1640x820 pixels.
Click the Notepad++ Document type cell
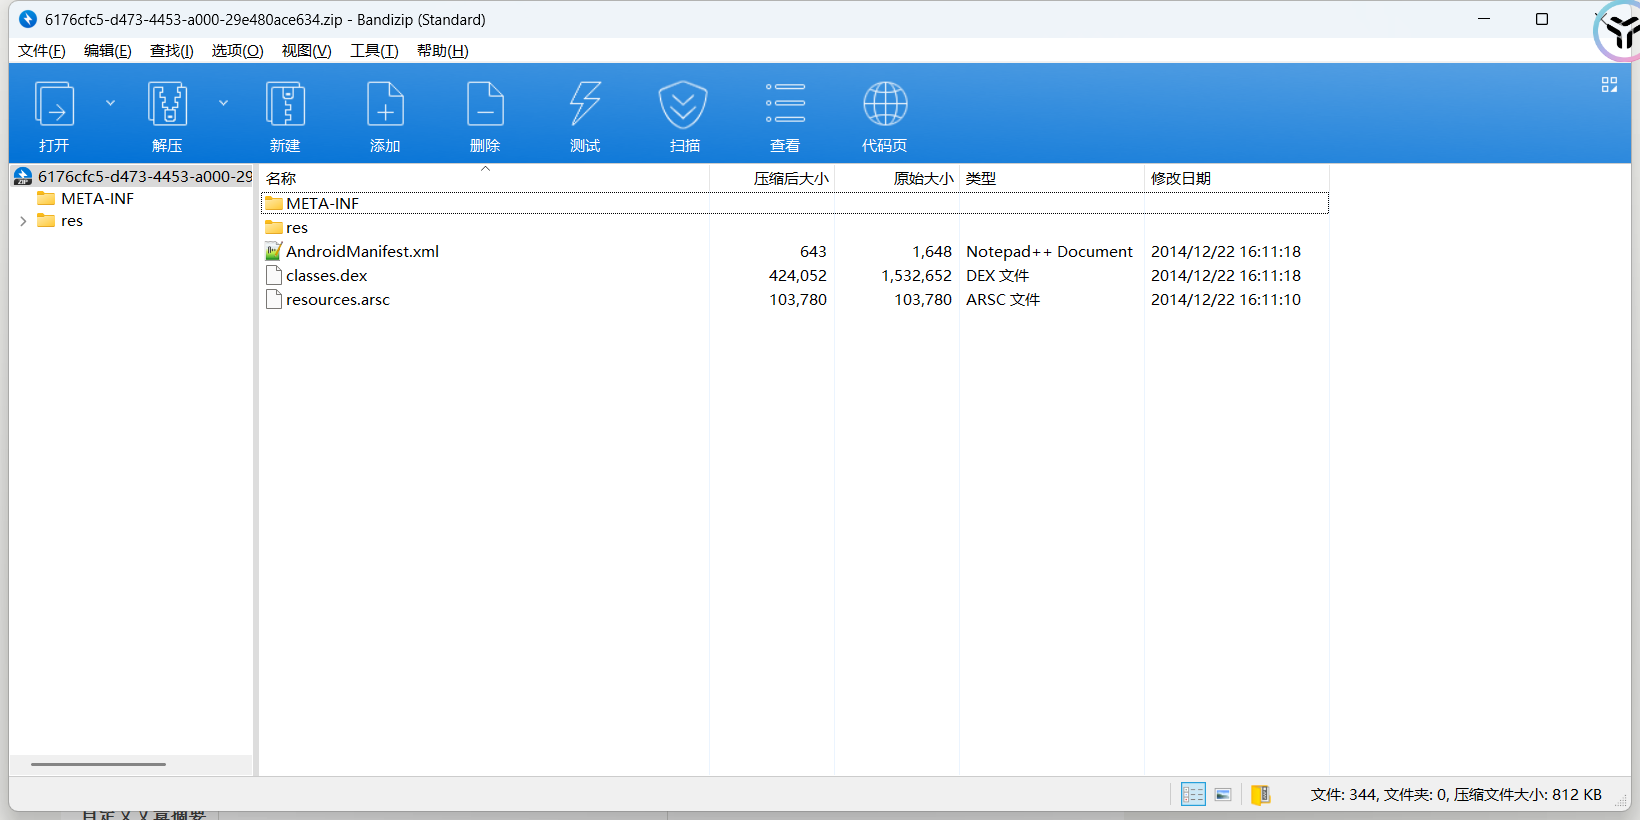click(1049, 252)
